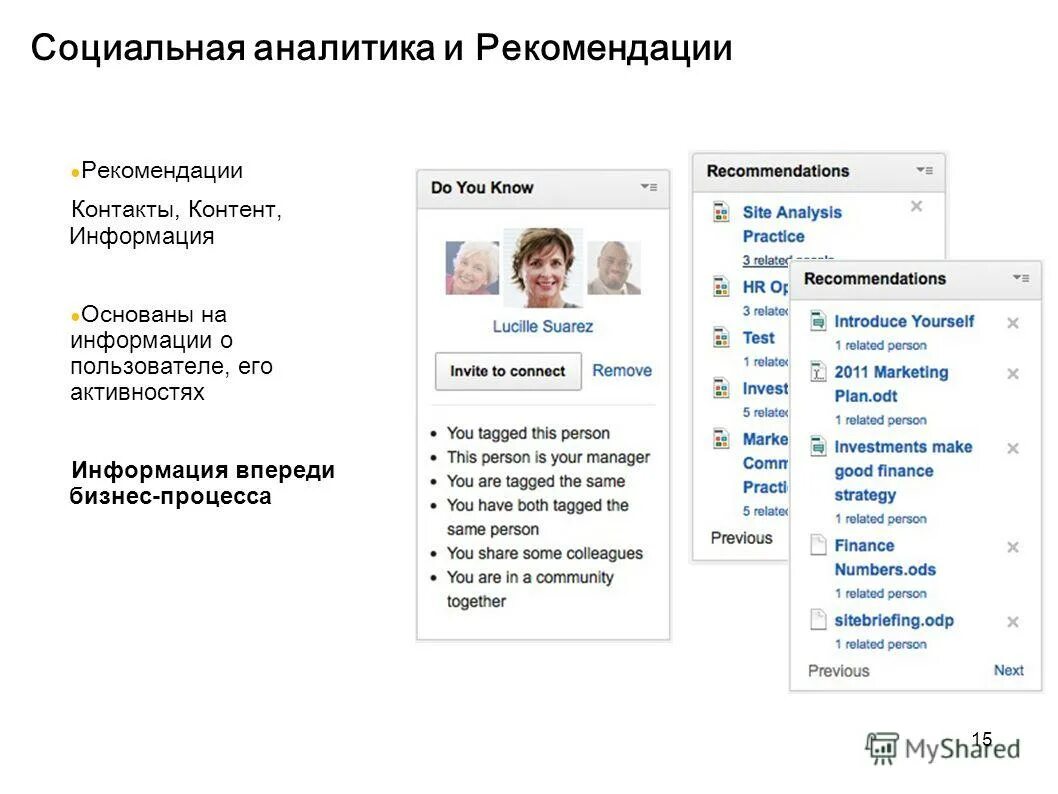1058x794 pixels.
Task: Dismiss the Introduce Yourself recommendation
Action: click(1013, 323)
